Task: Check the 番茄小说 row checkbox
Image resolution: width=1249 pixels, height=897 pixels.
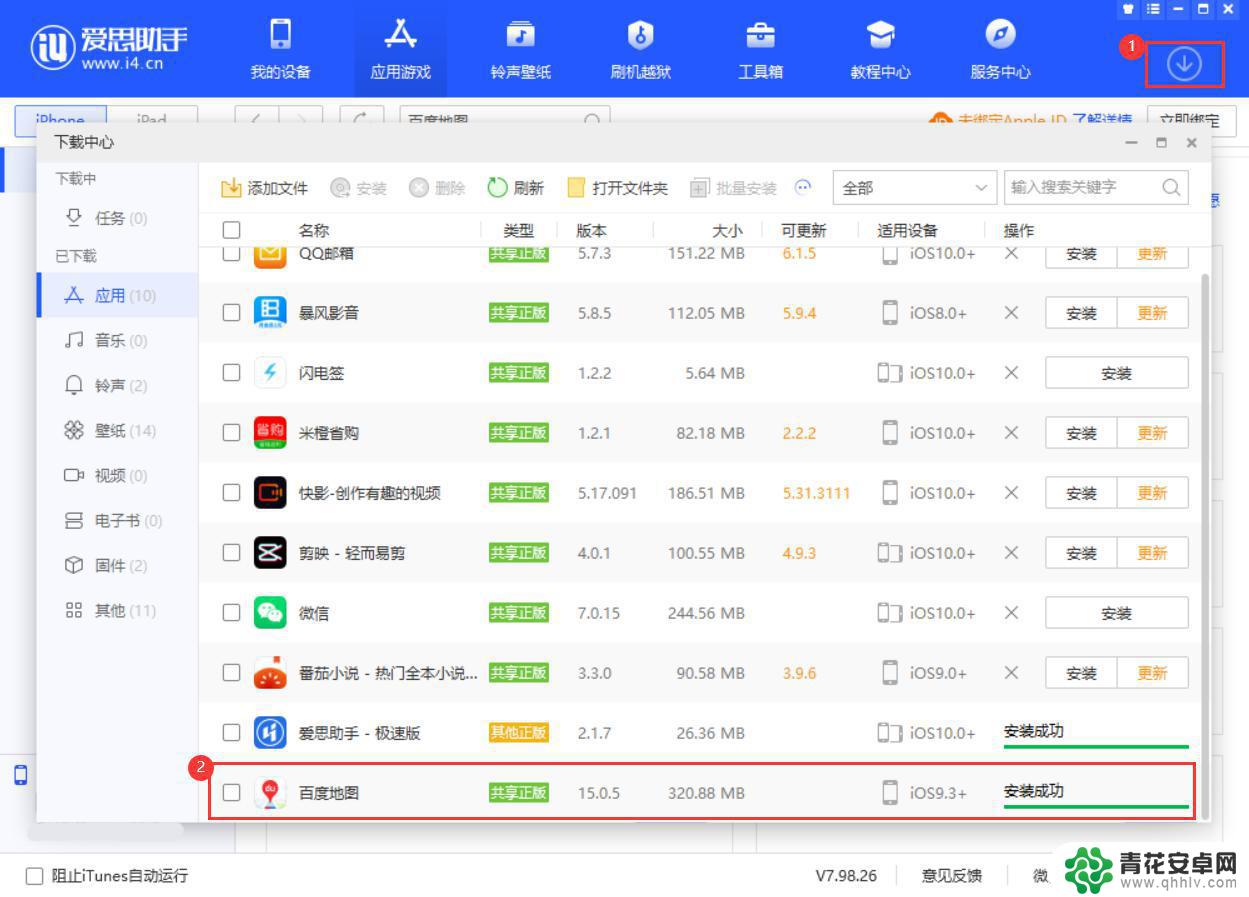Action: [x=231, y=673]
